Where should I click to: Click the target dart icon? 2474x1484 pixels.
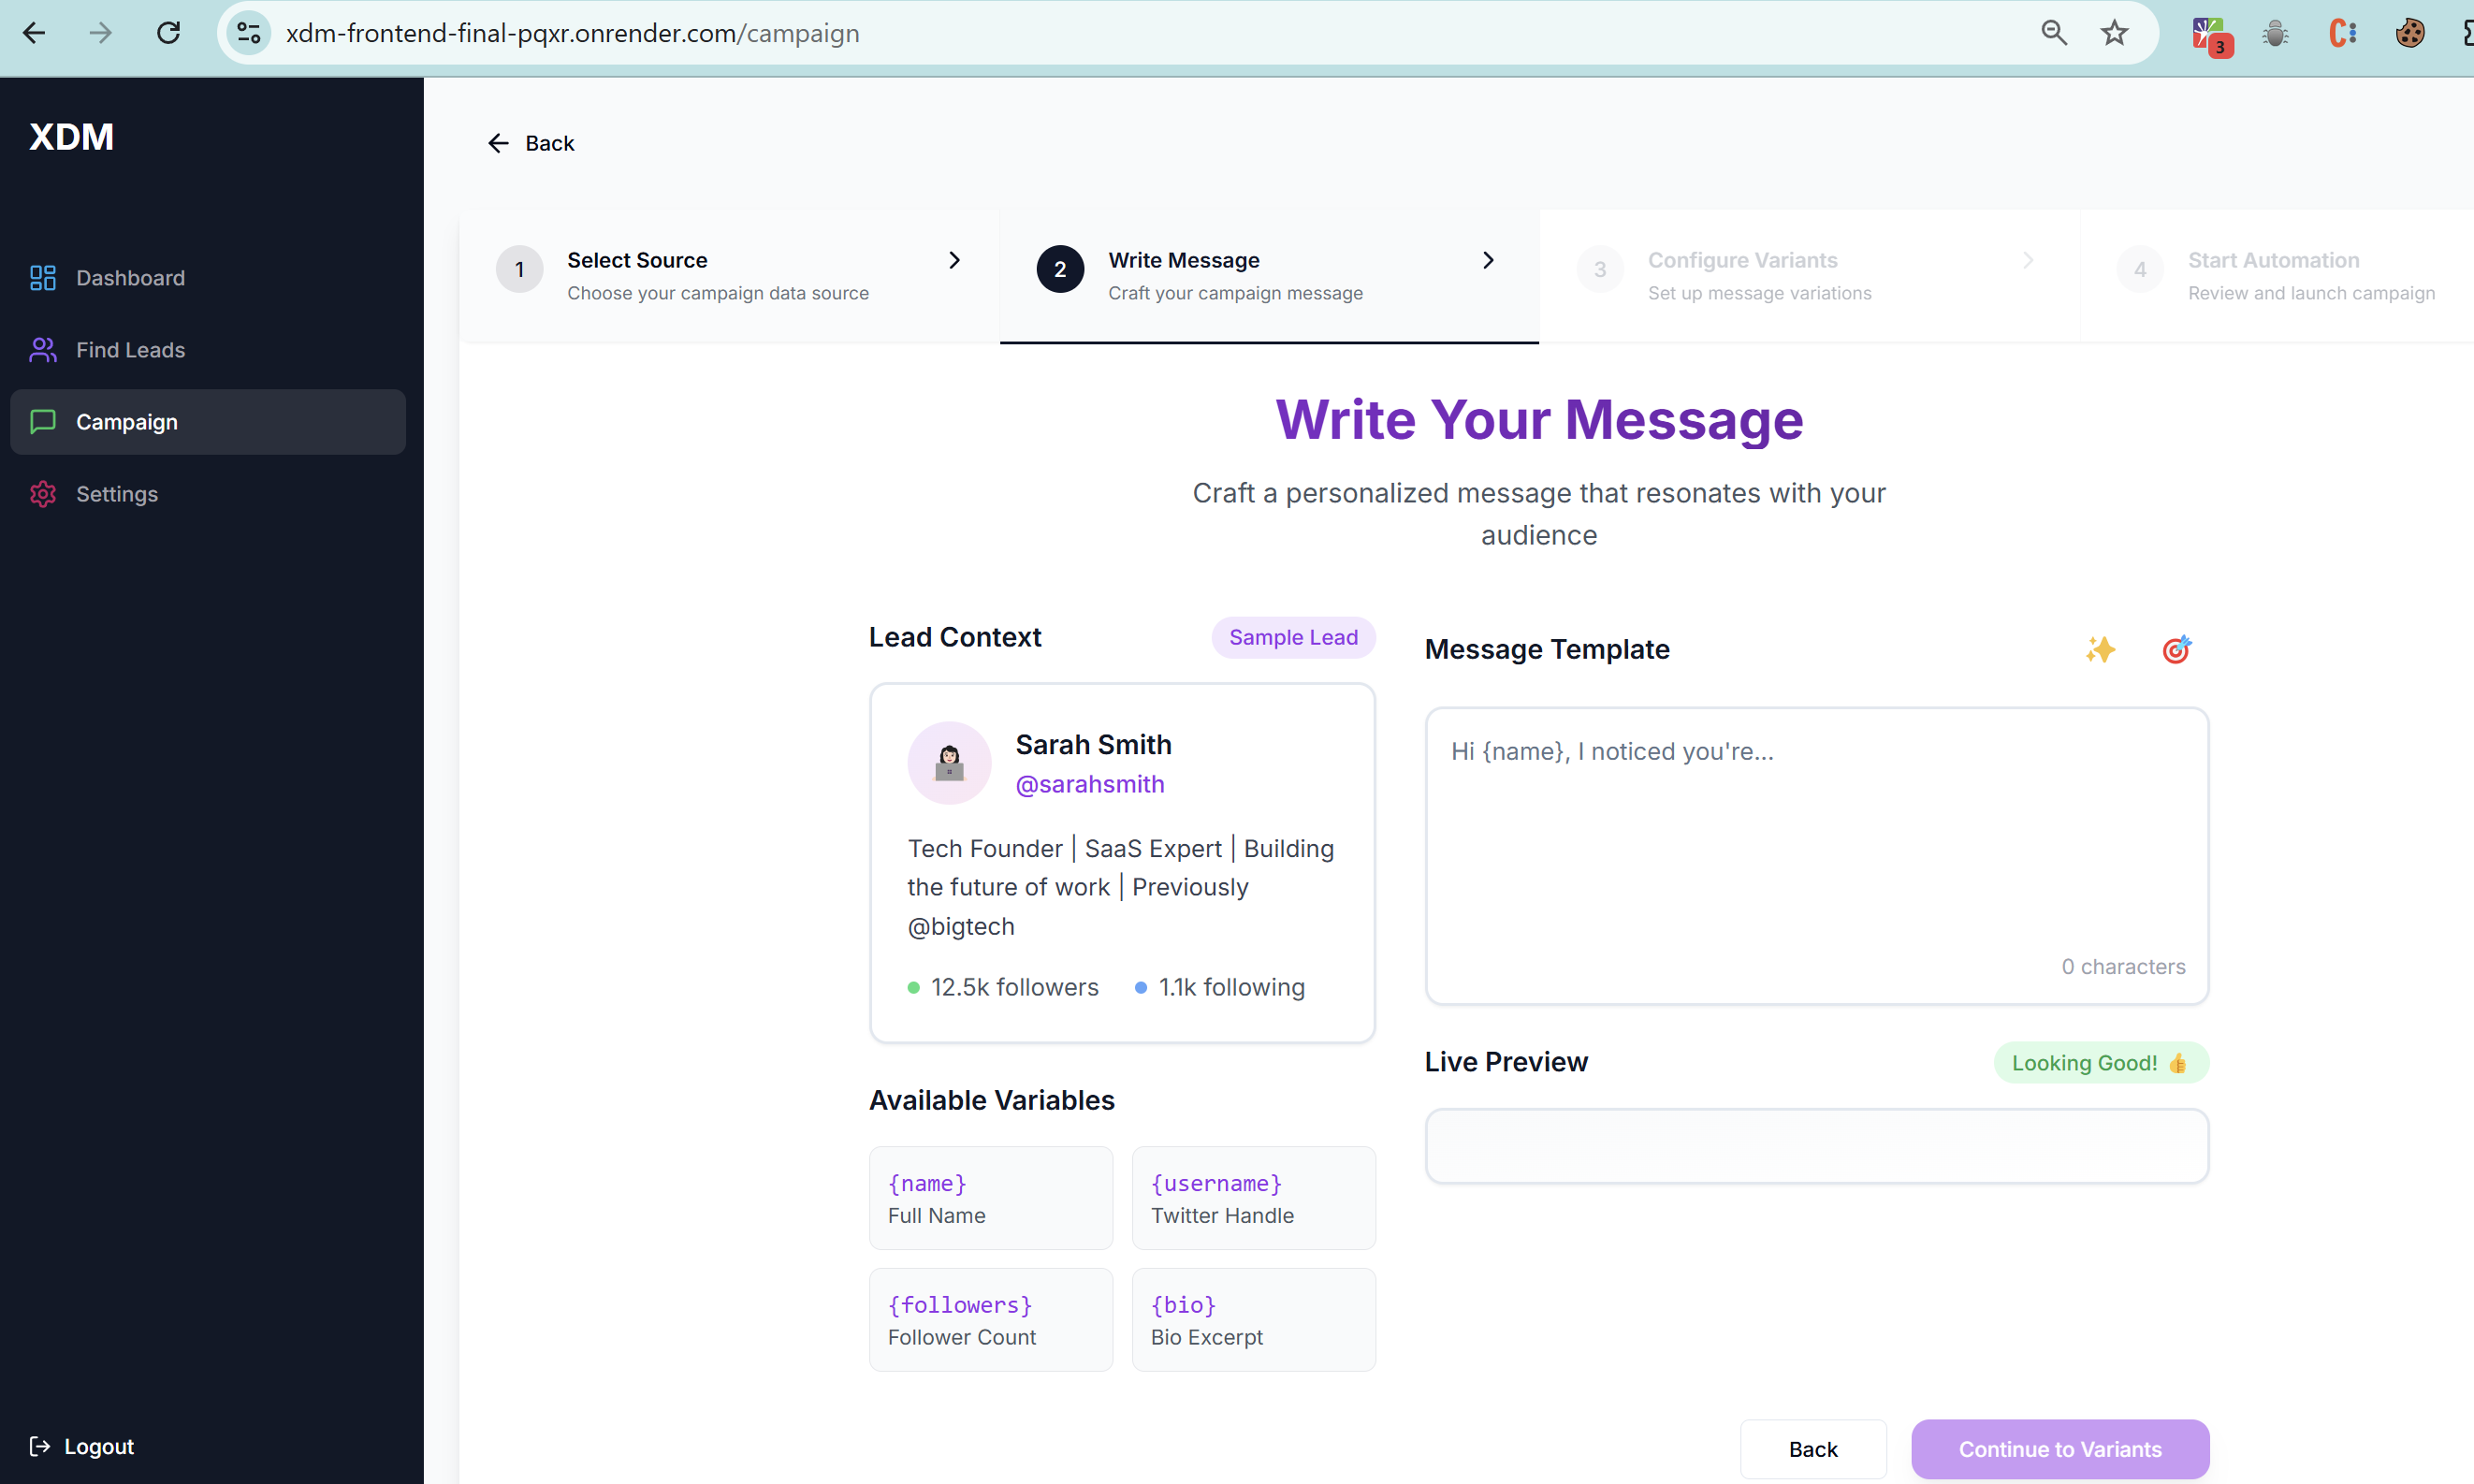pos(2176,650)
